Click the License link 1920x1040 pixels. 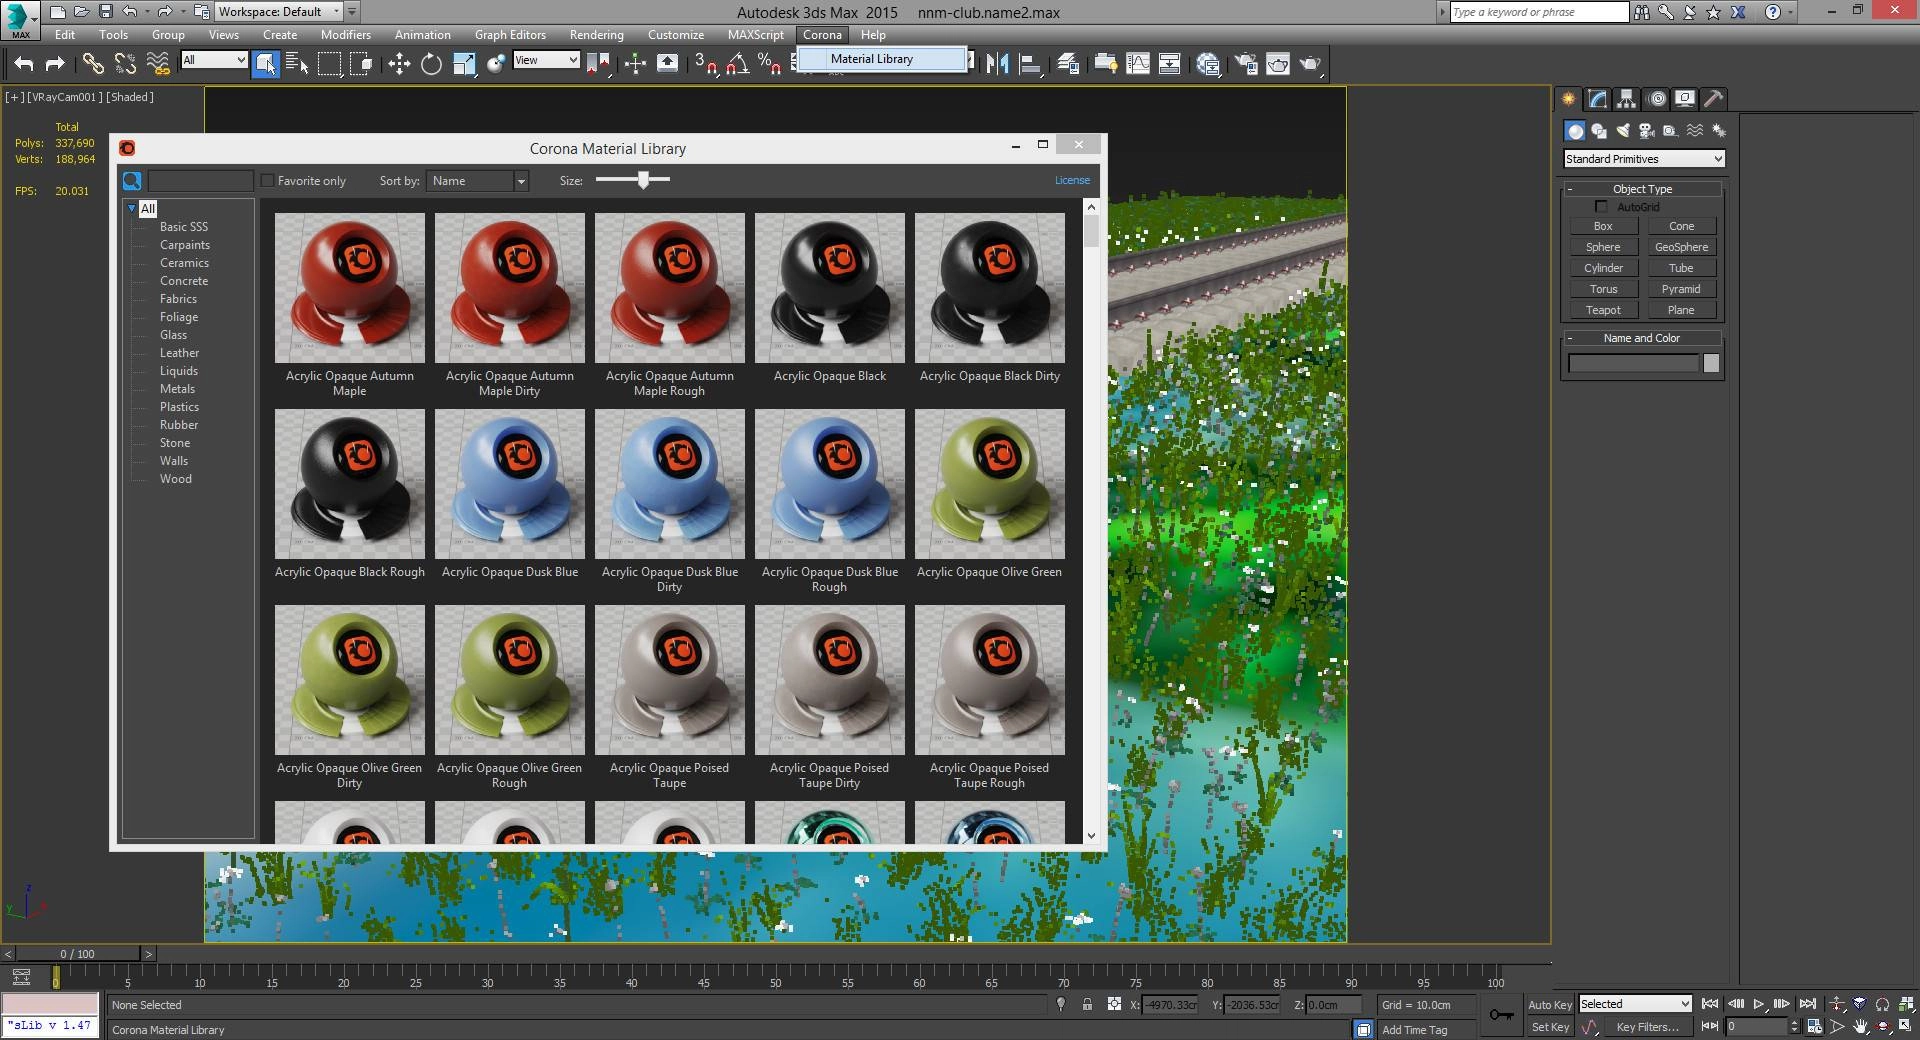click(x=1072, y=181)
